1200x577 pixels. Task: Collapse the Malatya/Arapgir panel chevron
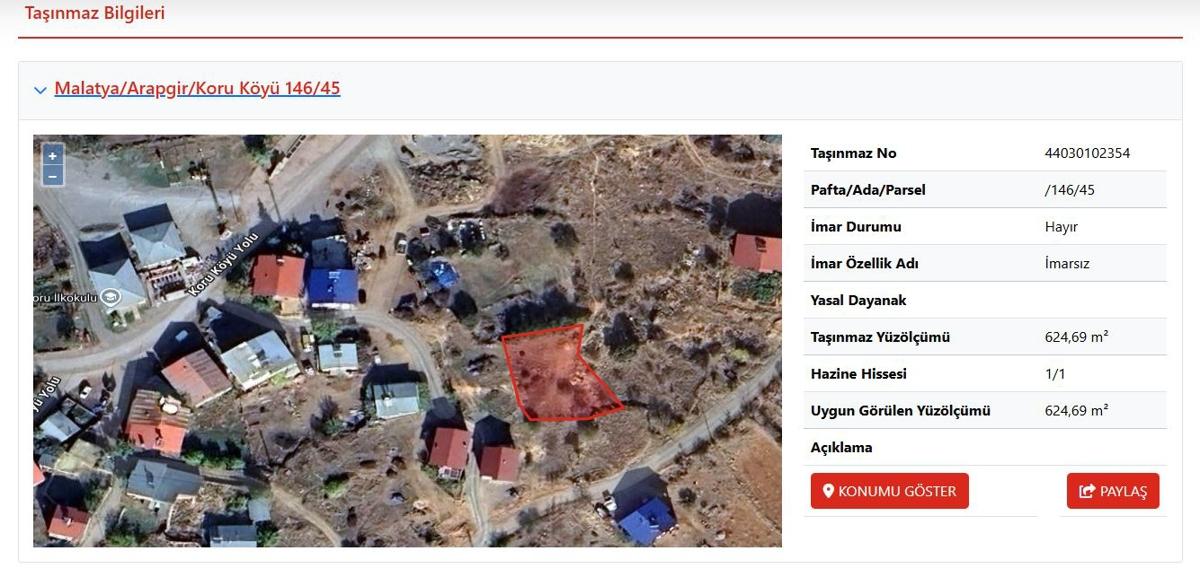[x=40, y=90]
